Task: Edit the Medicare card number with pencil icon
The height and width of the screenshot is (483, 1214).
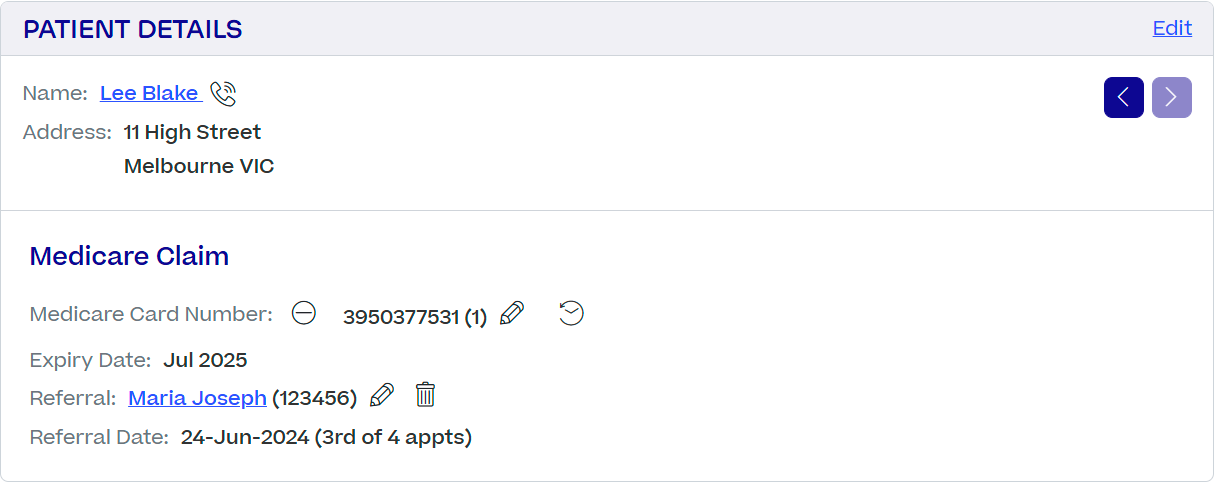Action: [x=512, y=313]
